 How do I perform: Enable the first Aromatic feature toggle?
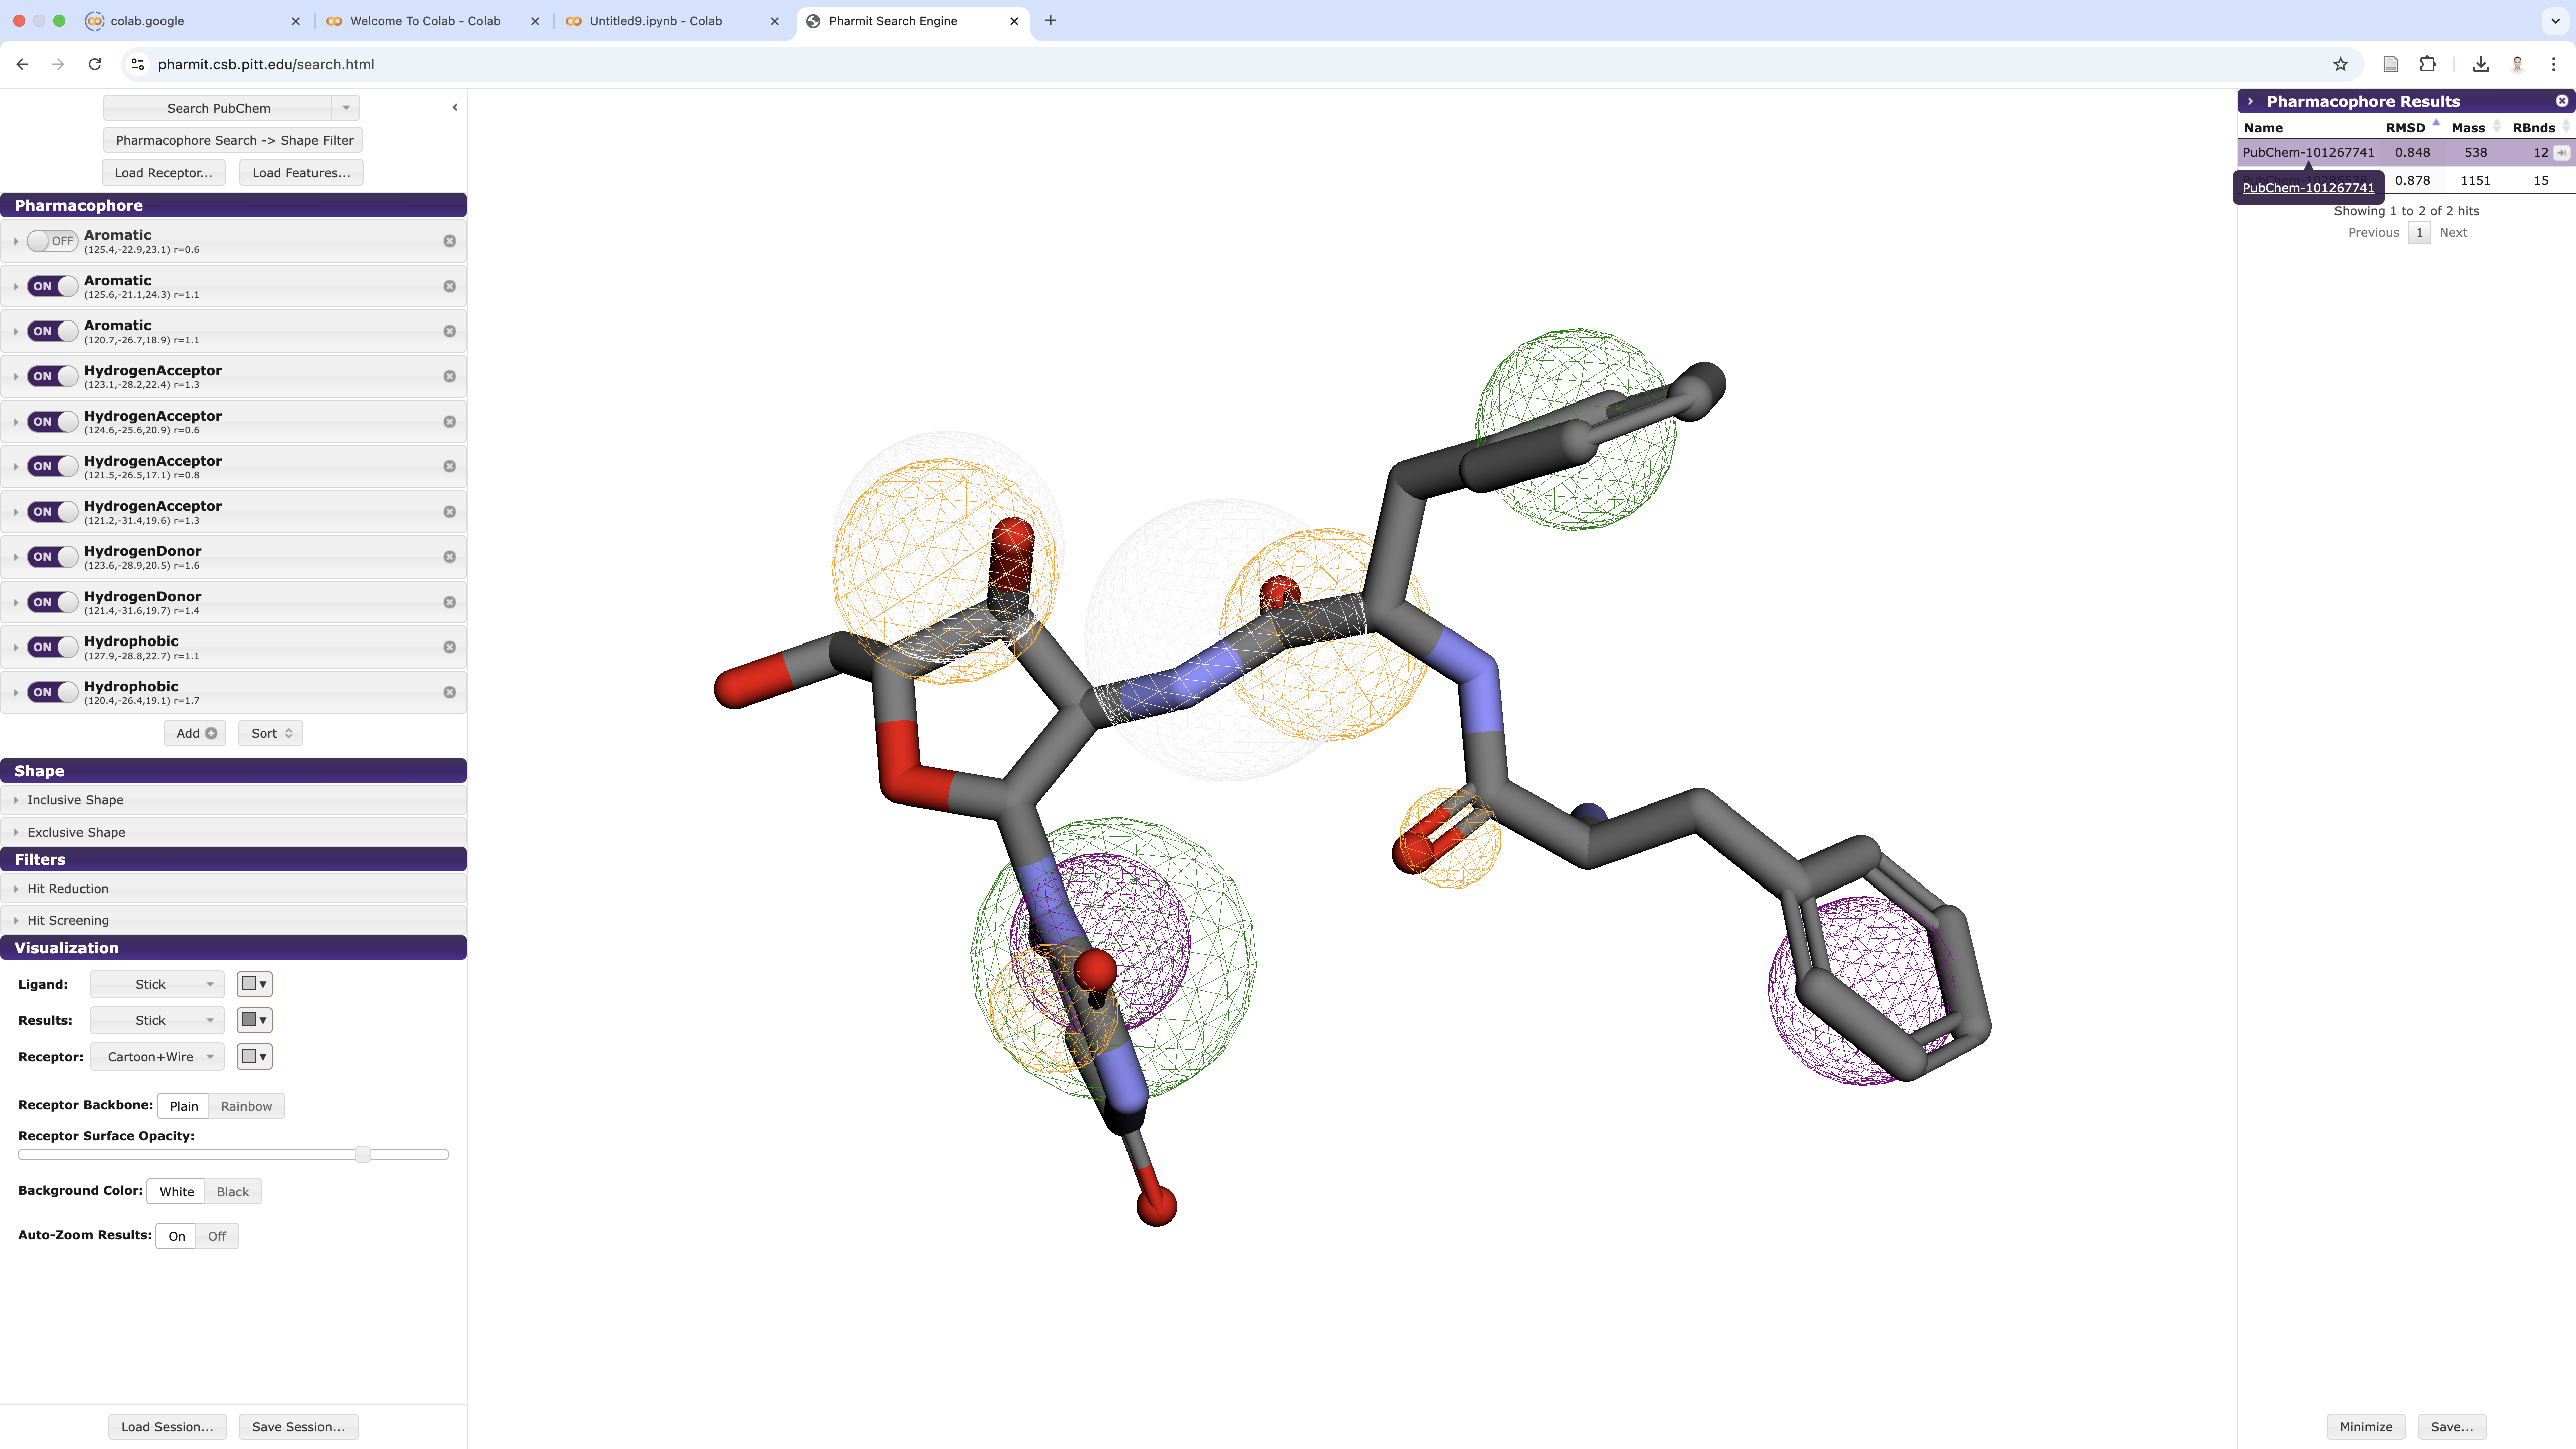51,241
